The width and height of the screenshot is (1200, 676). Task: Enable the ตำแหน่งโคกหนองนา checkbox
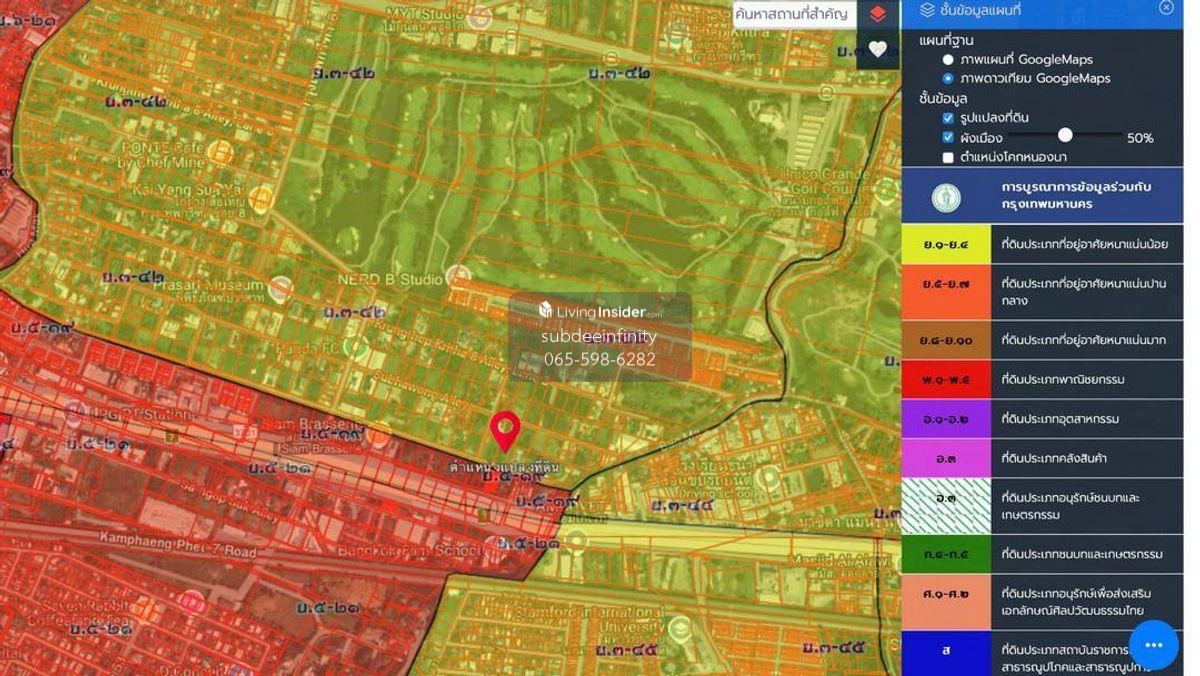point(948,157)
